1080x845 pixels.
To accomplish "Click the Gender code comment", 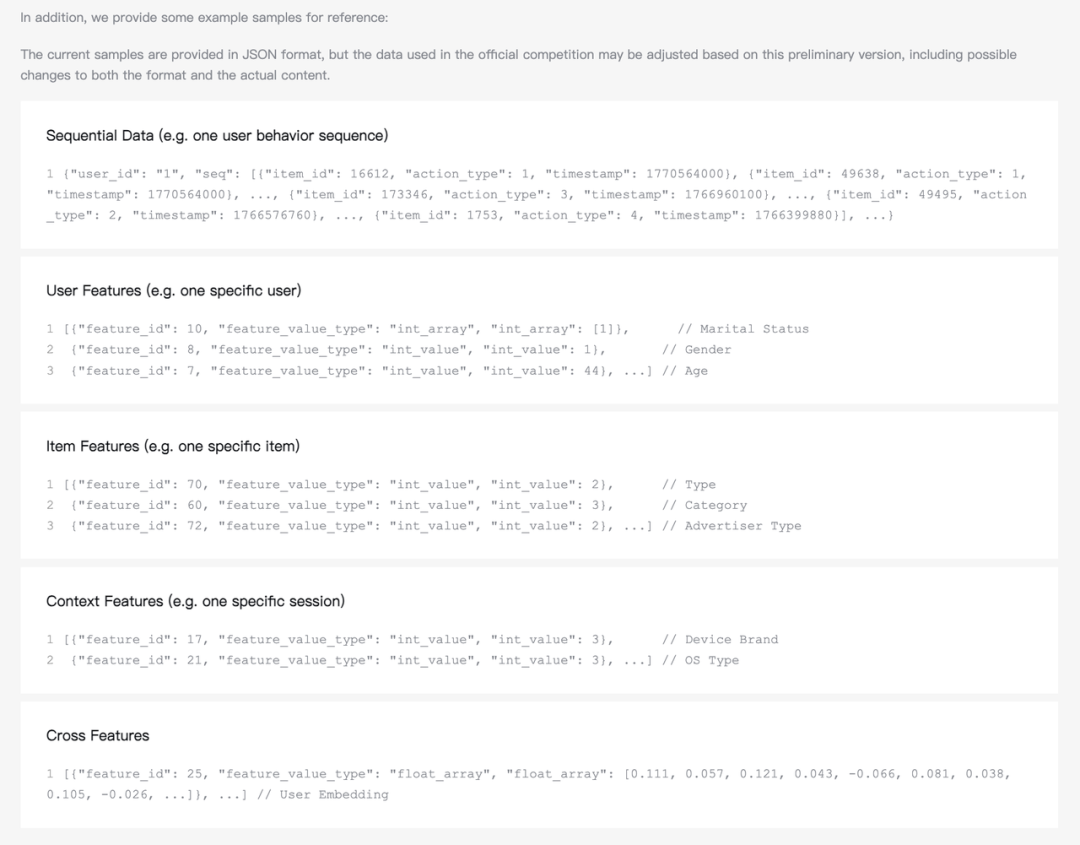I will 696,350.
